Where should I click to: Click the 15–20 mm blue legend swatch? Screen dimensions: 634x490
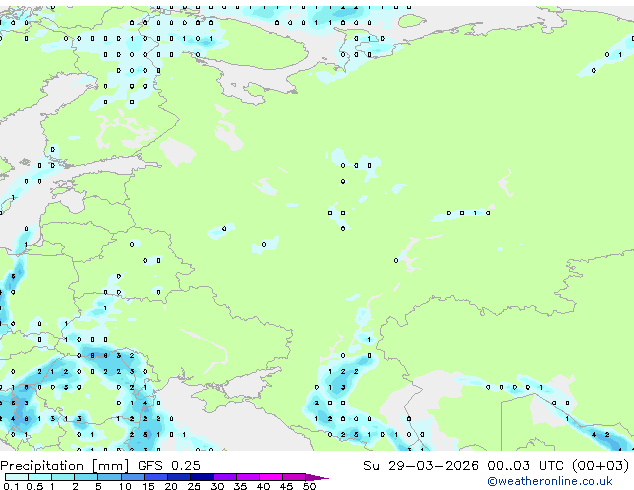[x=156, y=477]
